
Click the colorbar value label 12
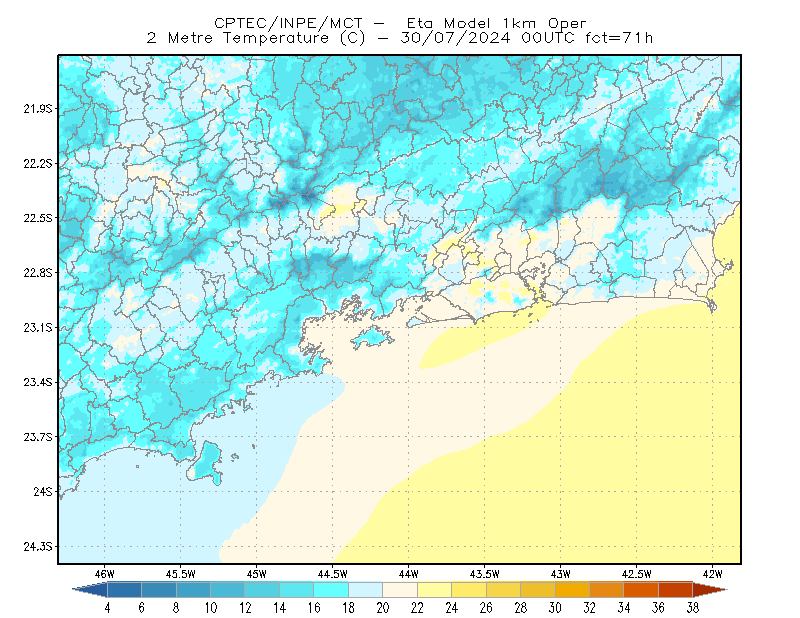click(x=245, y=608)
